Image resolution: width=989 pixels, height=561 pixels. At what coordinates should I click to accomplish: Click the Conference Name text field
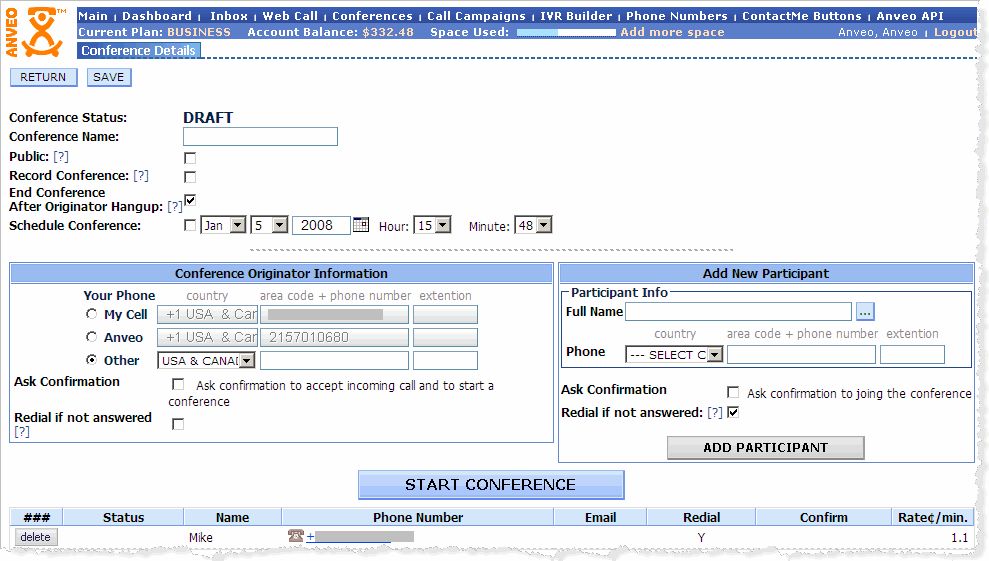[260, 137]
